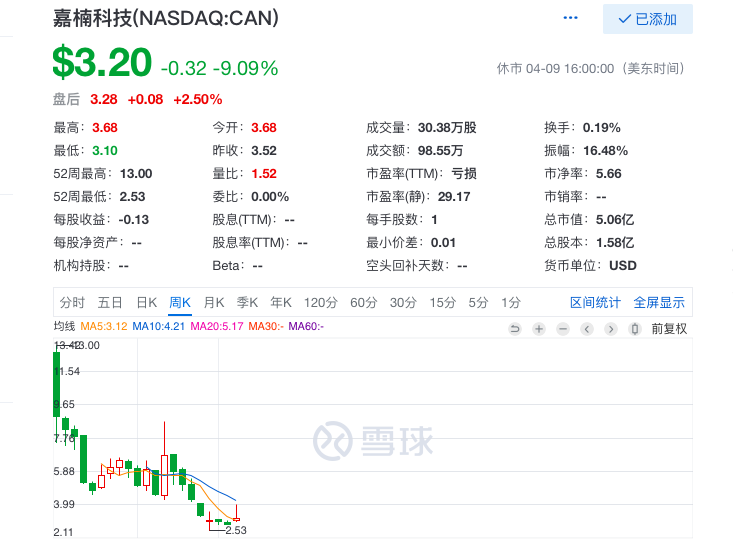Zoom in the chart with plus icon
Viewport: 733px width, 539px height.
[x=539, y=329]
